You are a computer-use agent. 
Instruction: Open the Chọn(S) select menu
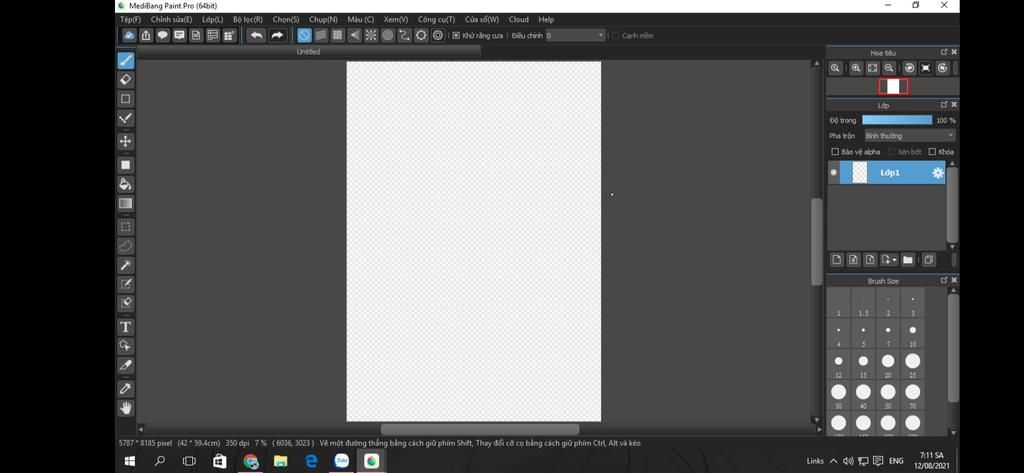tap(286, 20)
